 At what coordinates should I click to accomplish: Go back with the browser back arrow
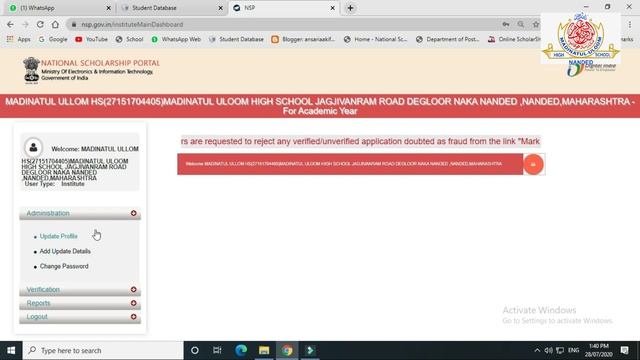click(x=10, y=24)
